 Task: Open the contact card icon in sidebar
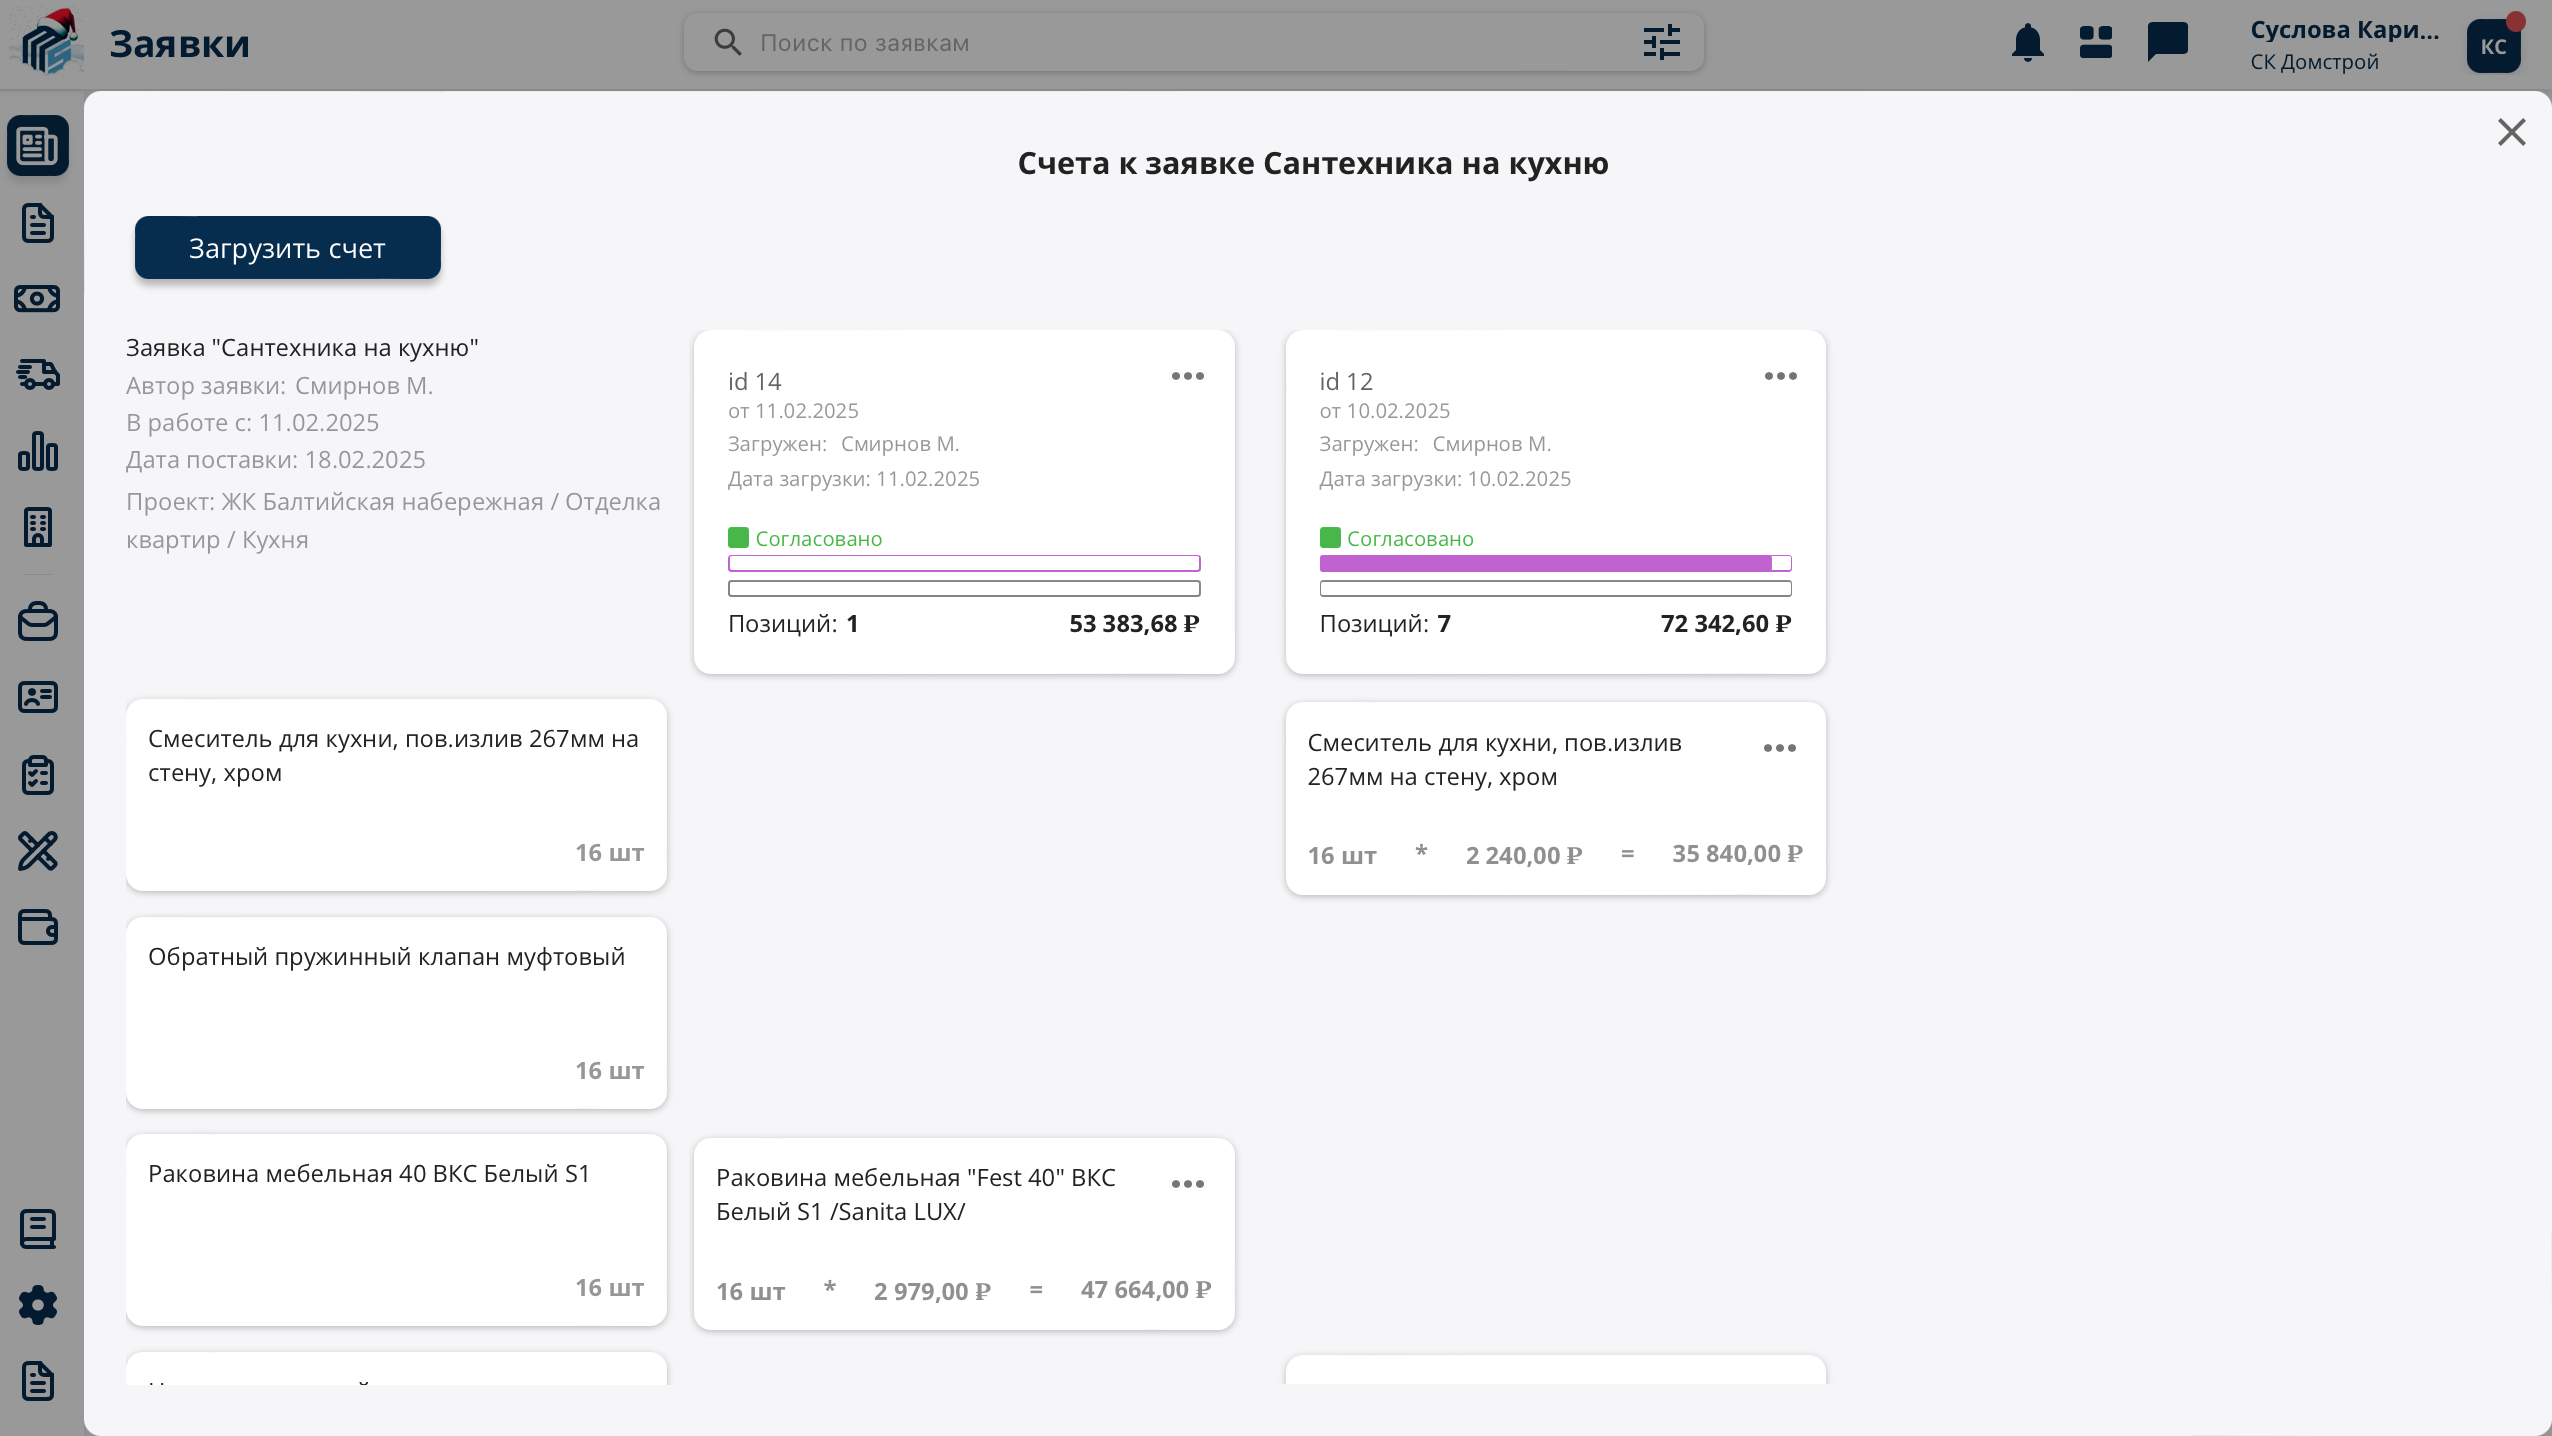pos(38,697)
